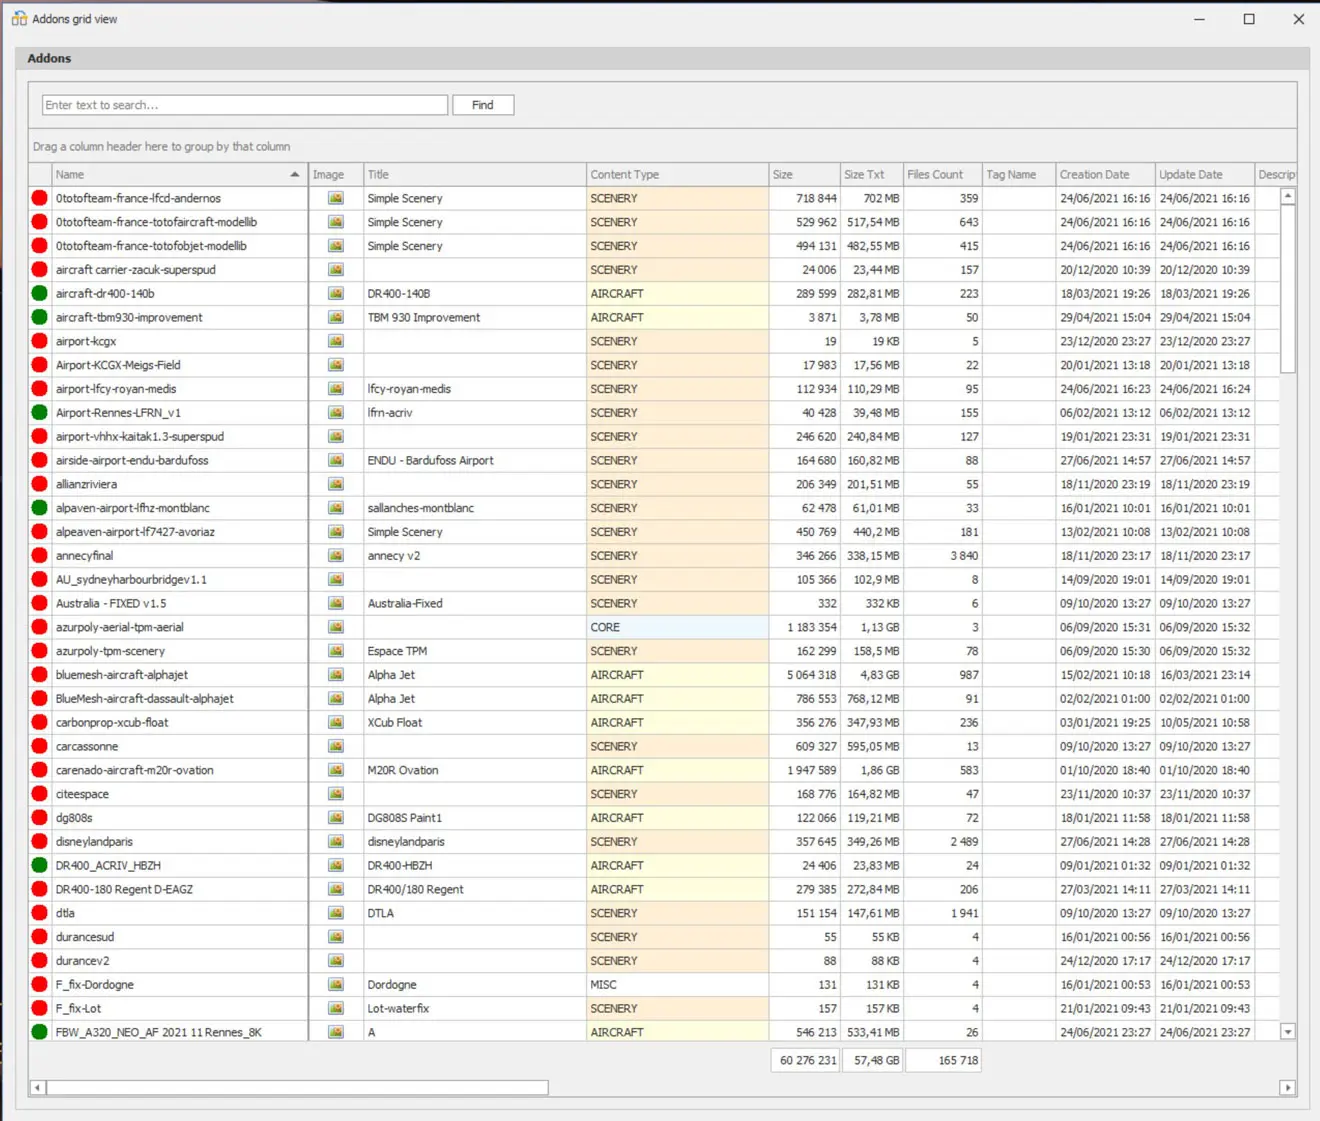Open image icon for 0totofteam-france-lfcd-andernos

[x=336, y=198]
